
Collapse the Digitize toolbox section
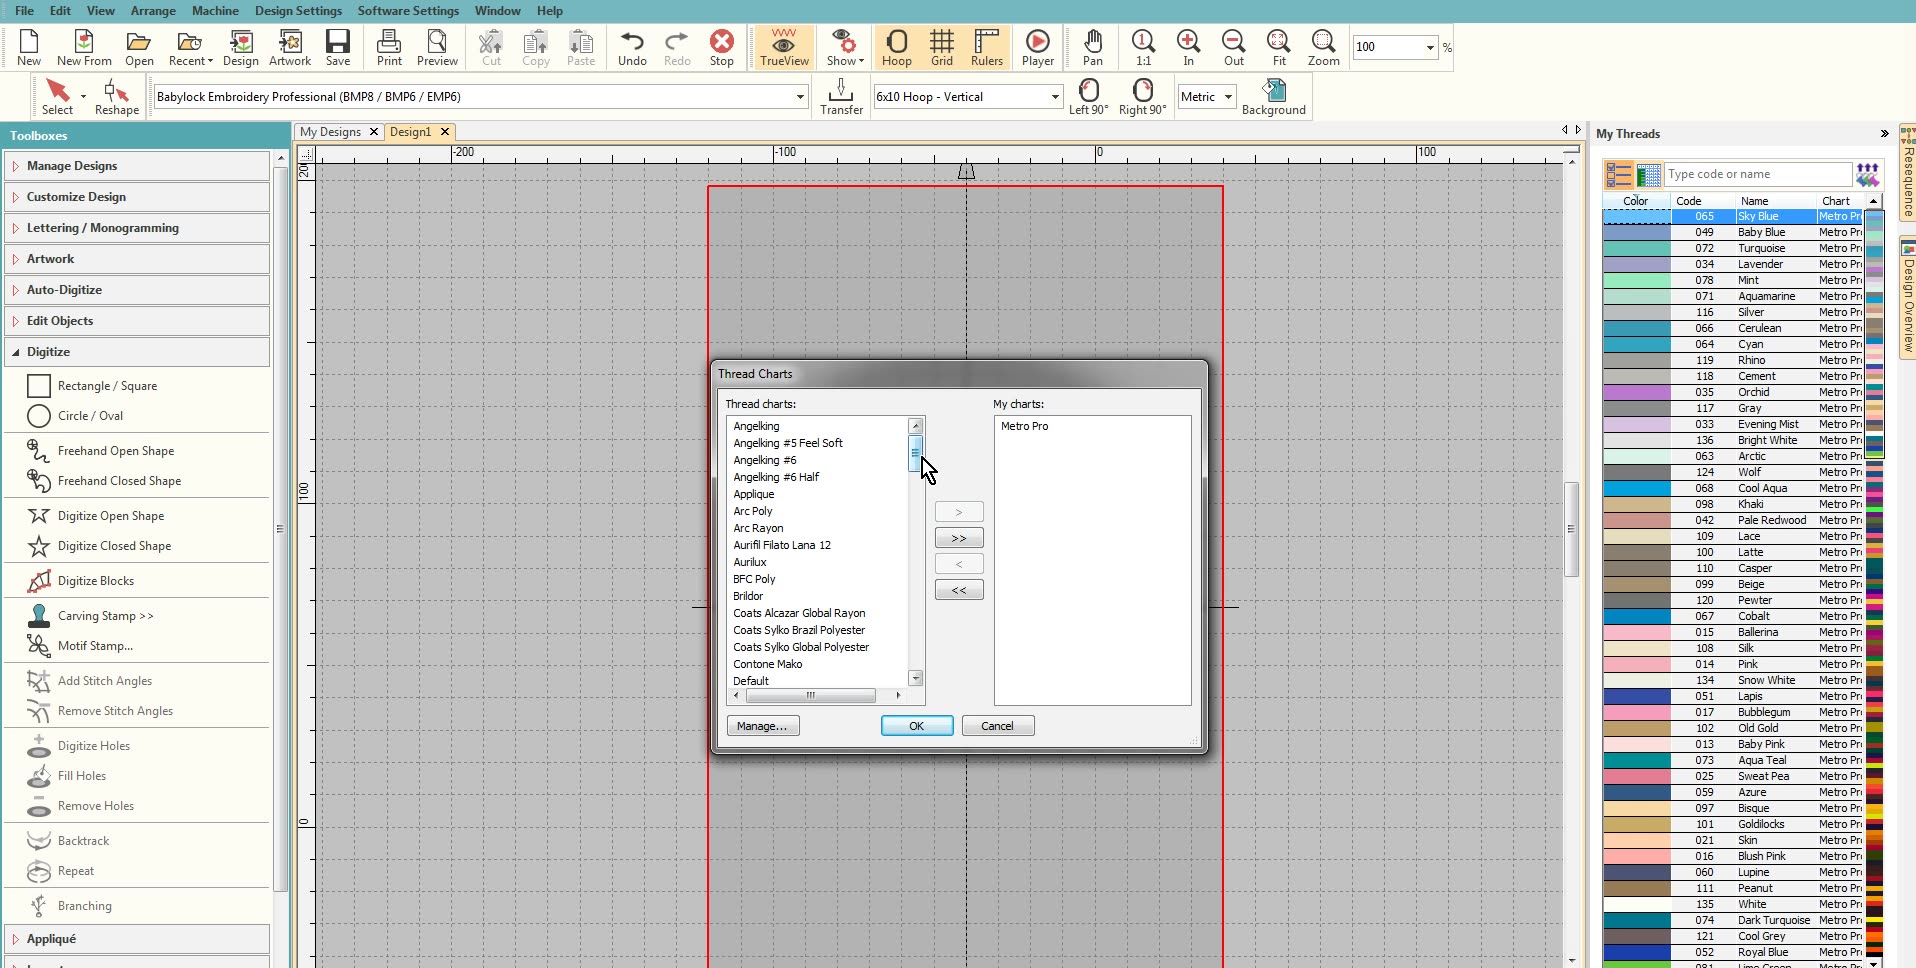pos(47,351)
